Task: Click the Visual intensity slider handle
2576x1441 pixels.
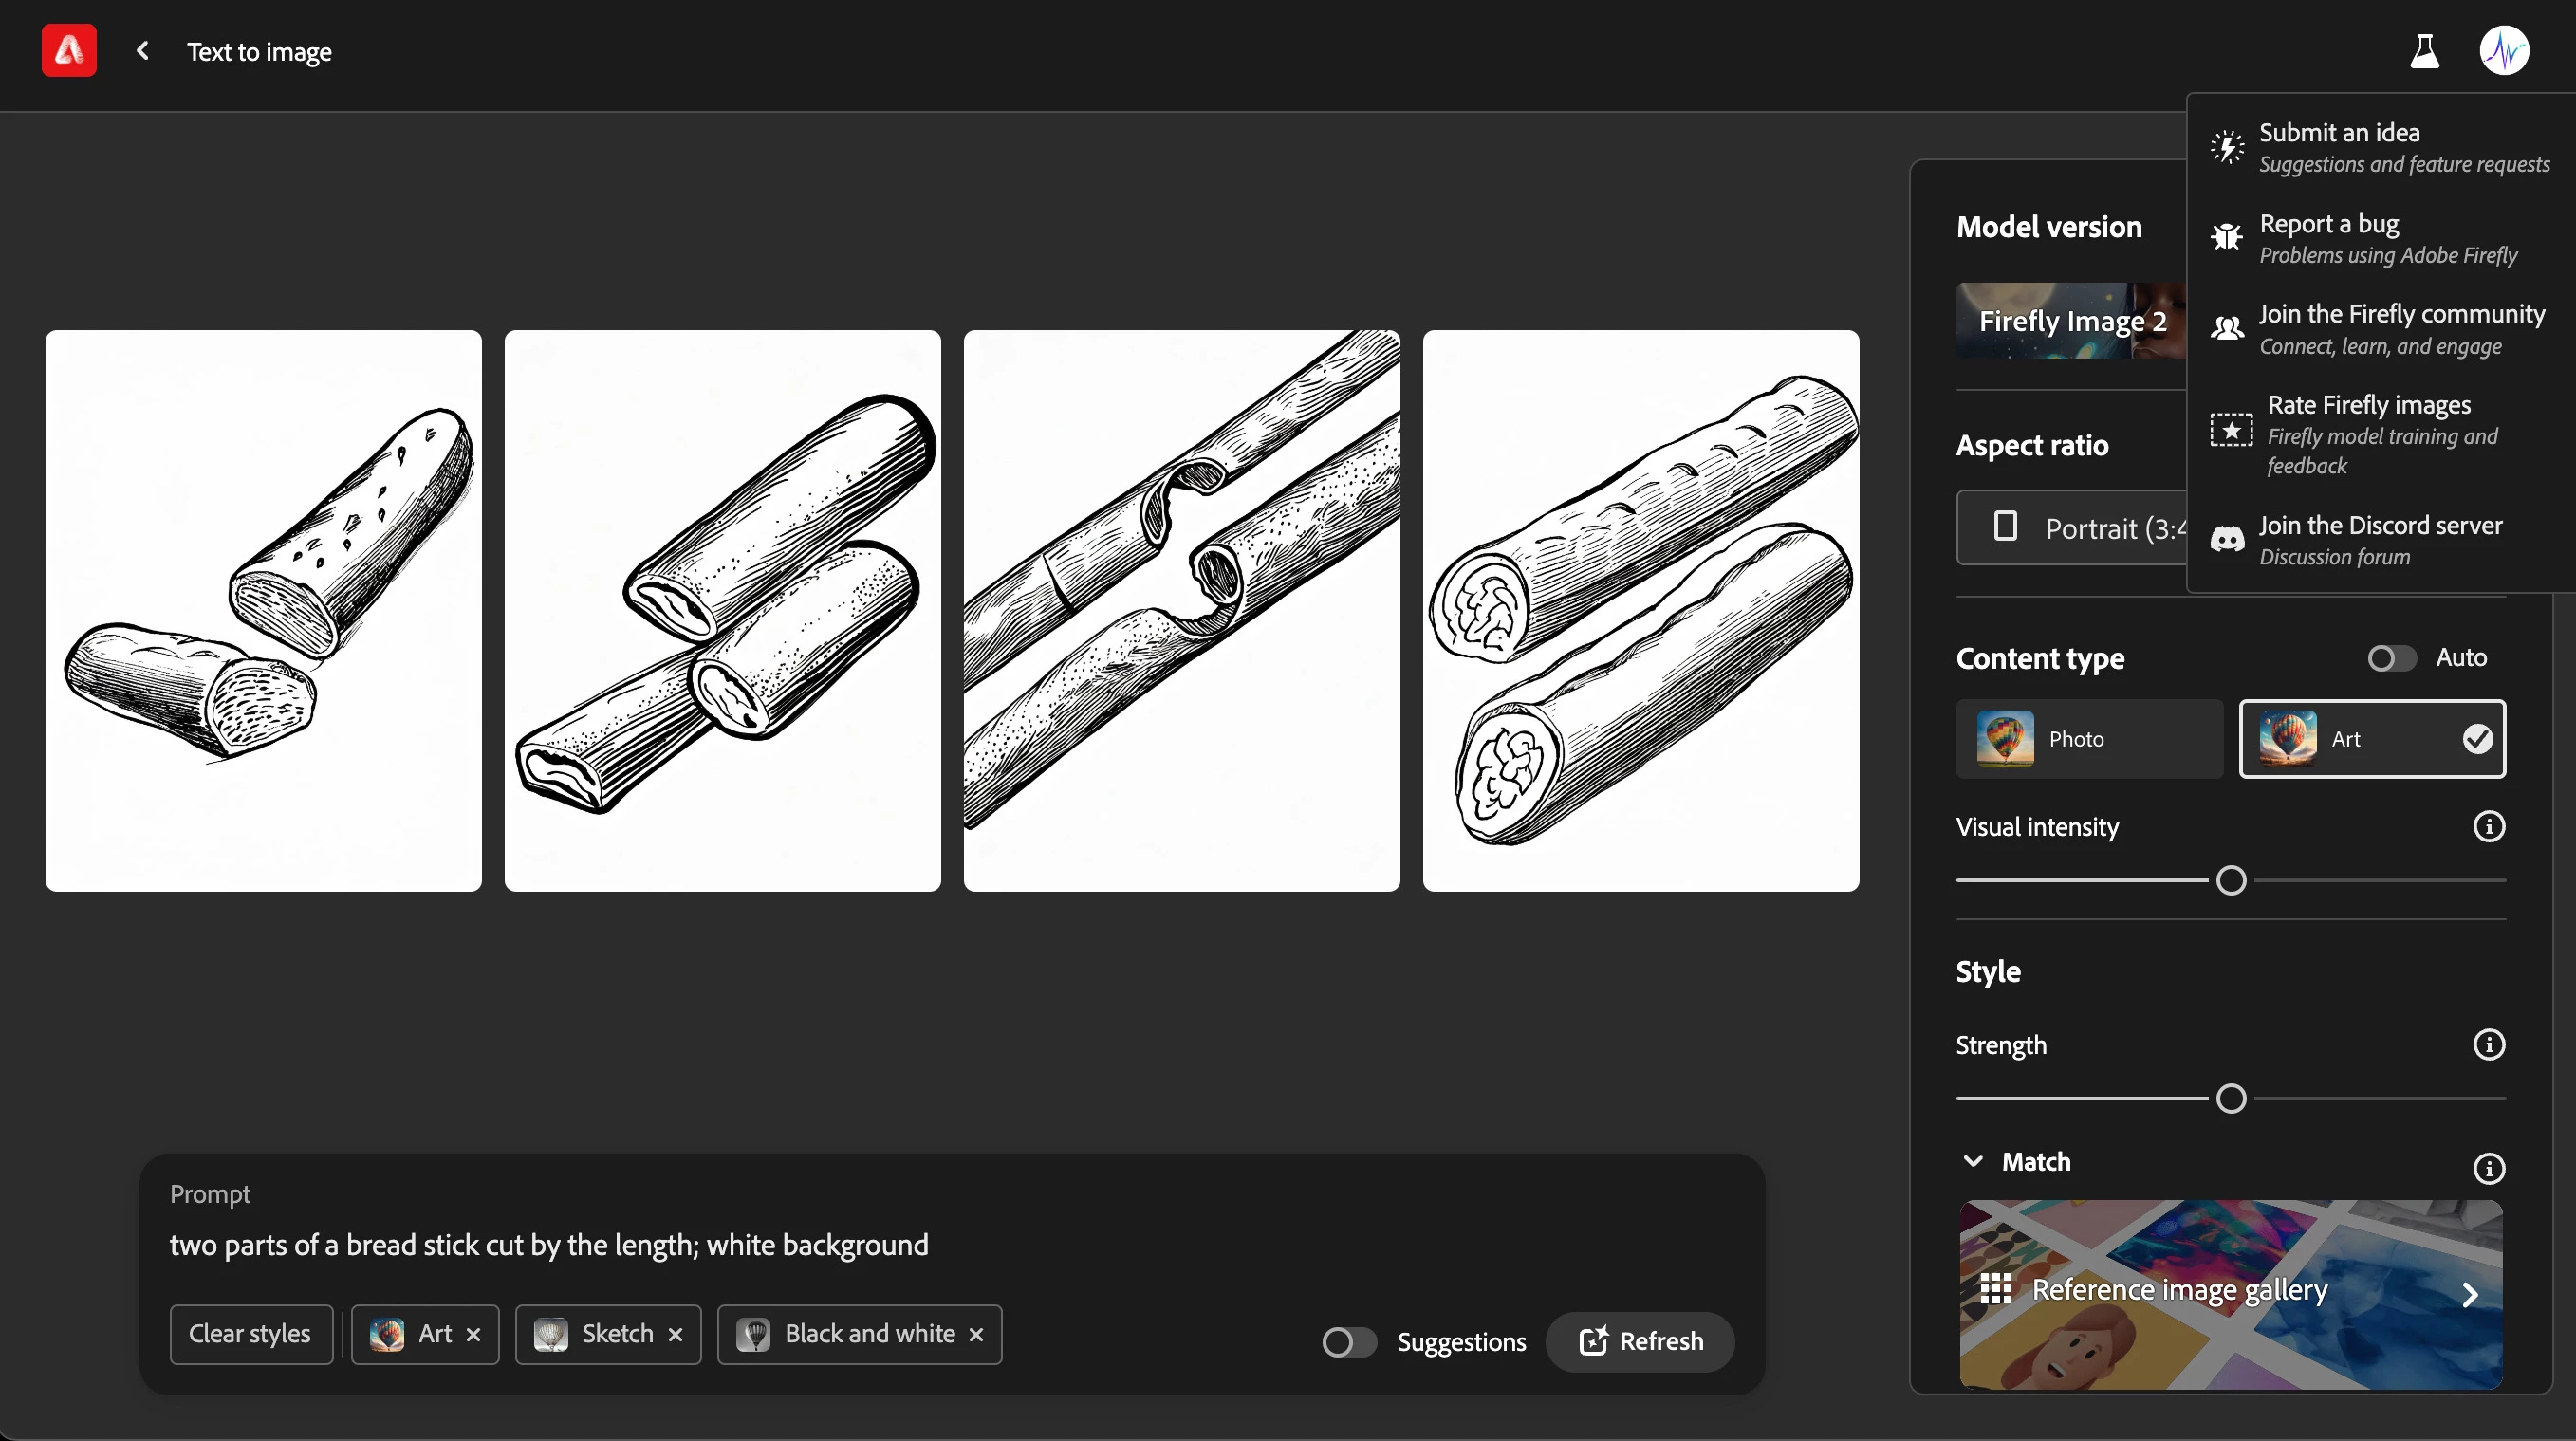Action: coord(2231,880)
